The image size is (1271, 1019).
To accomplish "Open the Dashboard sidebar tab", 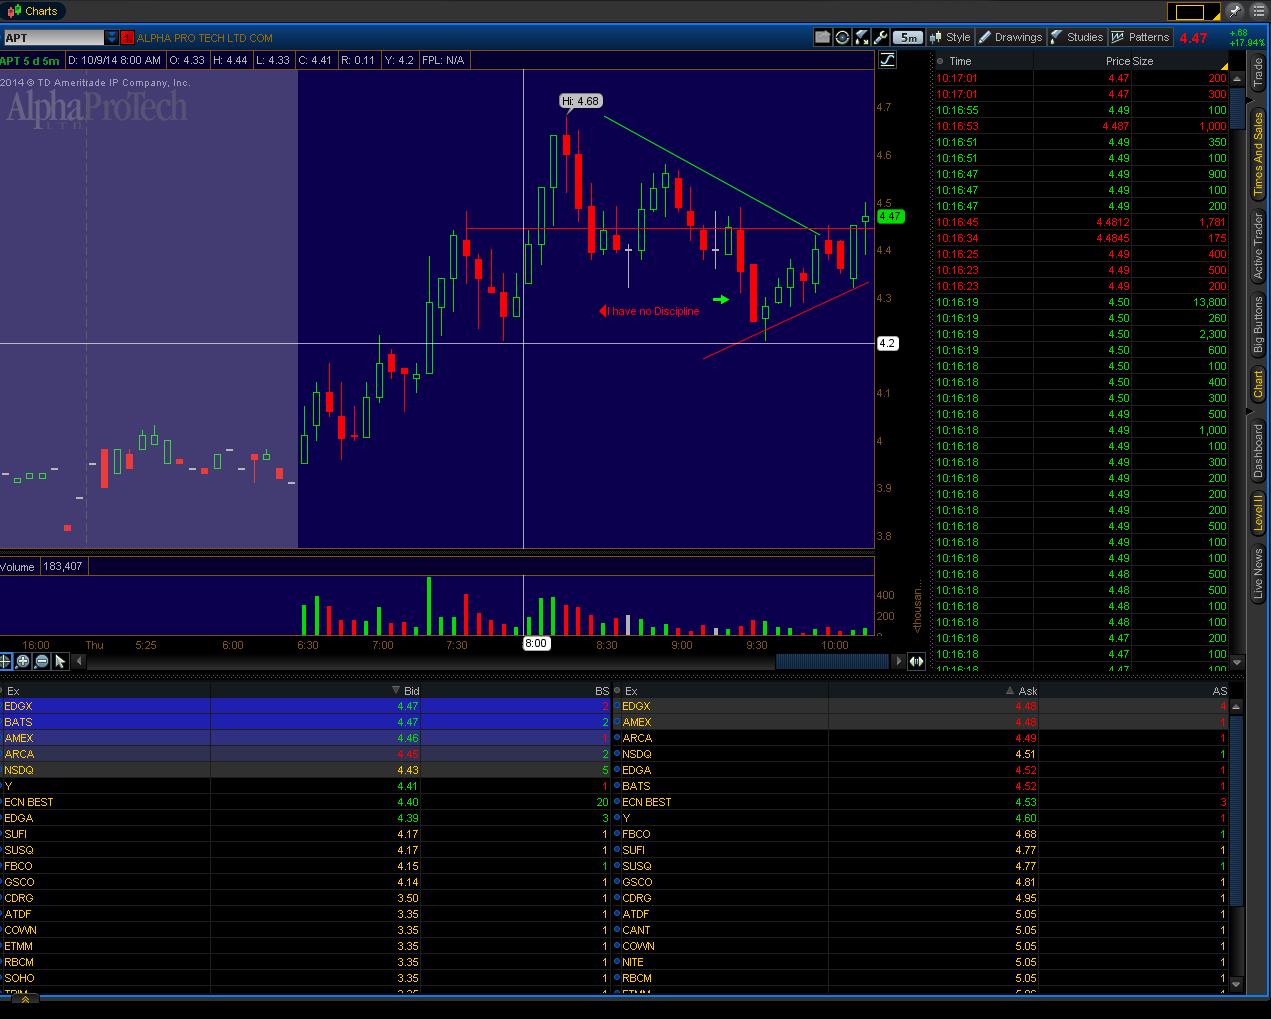I will coord(1258,451).
